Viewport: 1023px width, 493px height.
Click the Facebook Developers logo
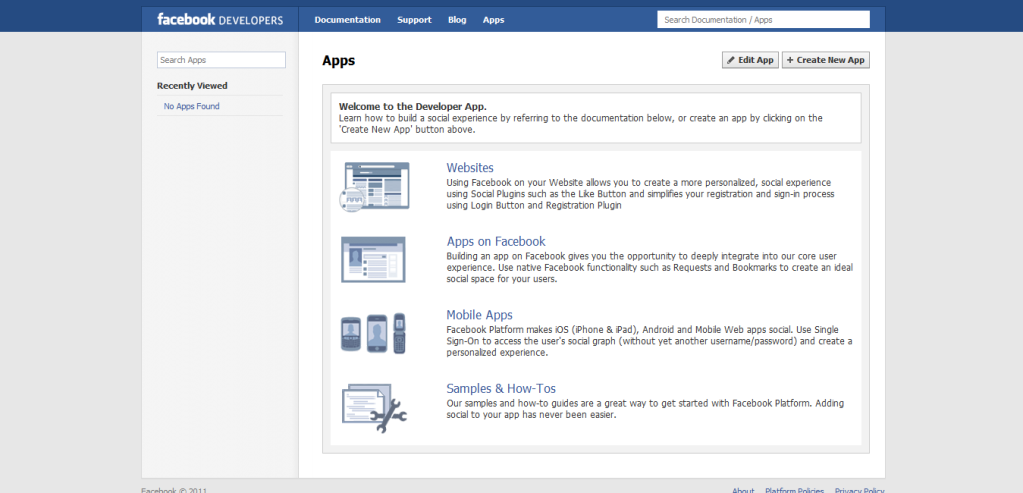tap(219, 19)
